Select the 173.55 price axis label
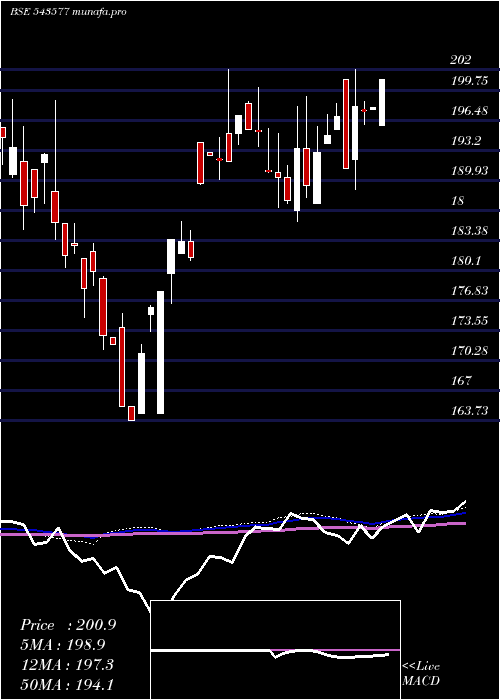The height and width of the screenshot is (700, 500). (x=470, y=321)
